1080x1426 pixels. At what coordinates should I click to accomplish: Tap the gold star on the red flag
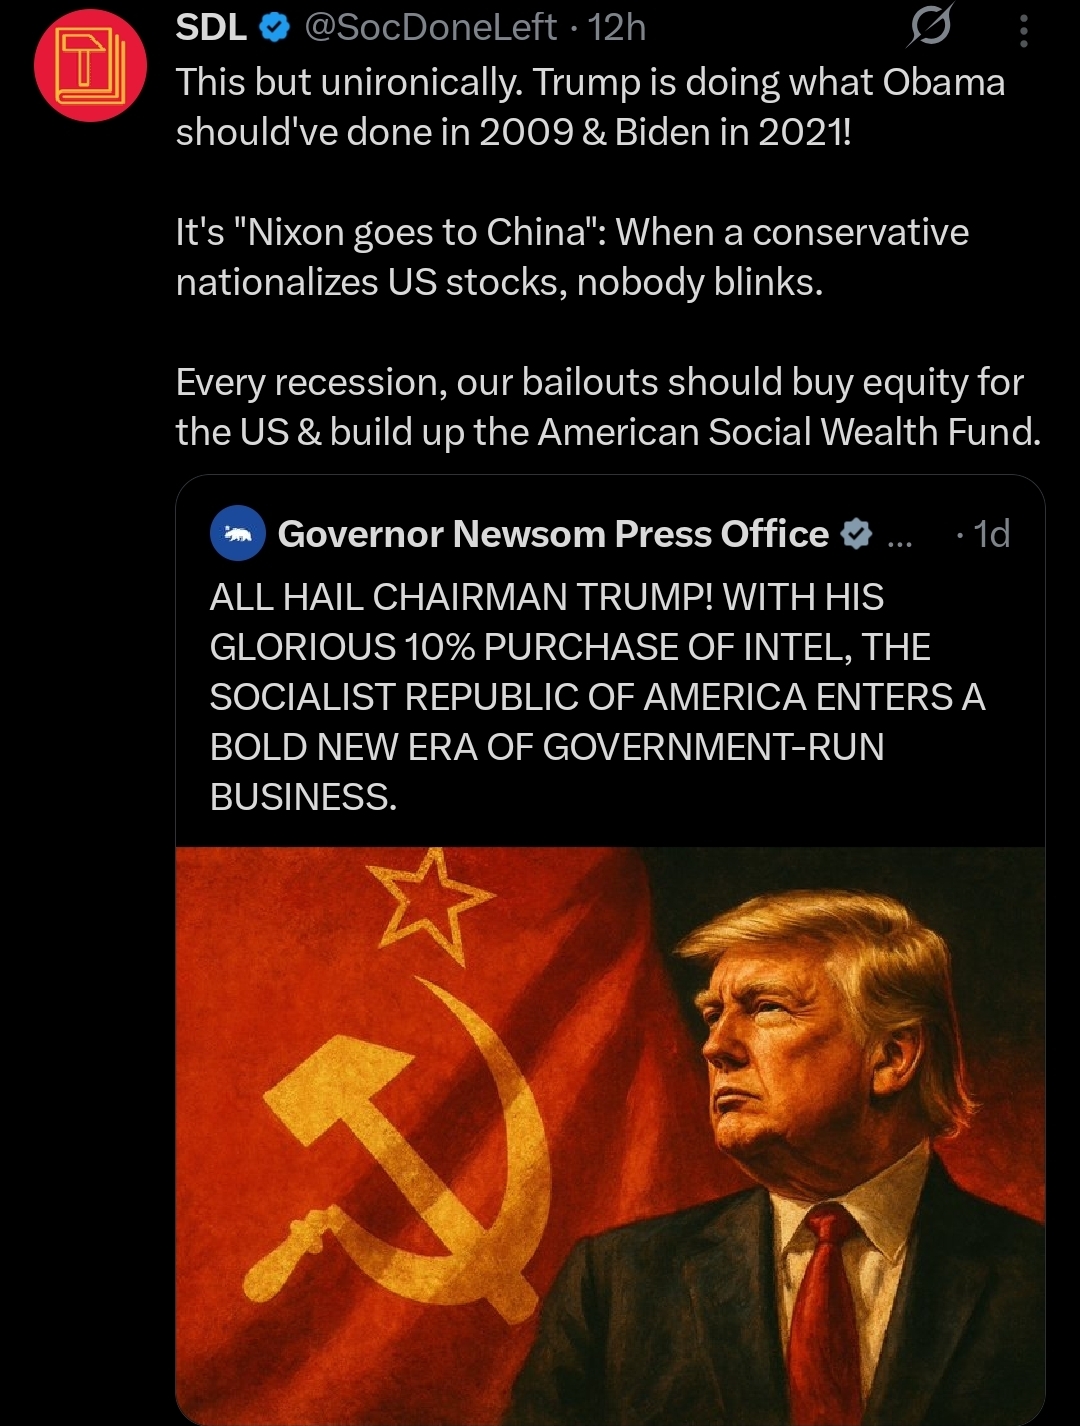[x=430, y=903]
